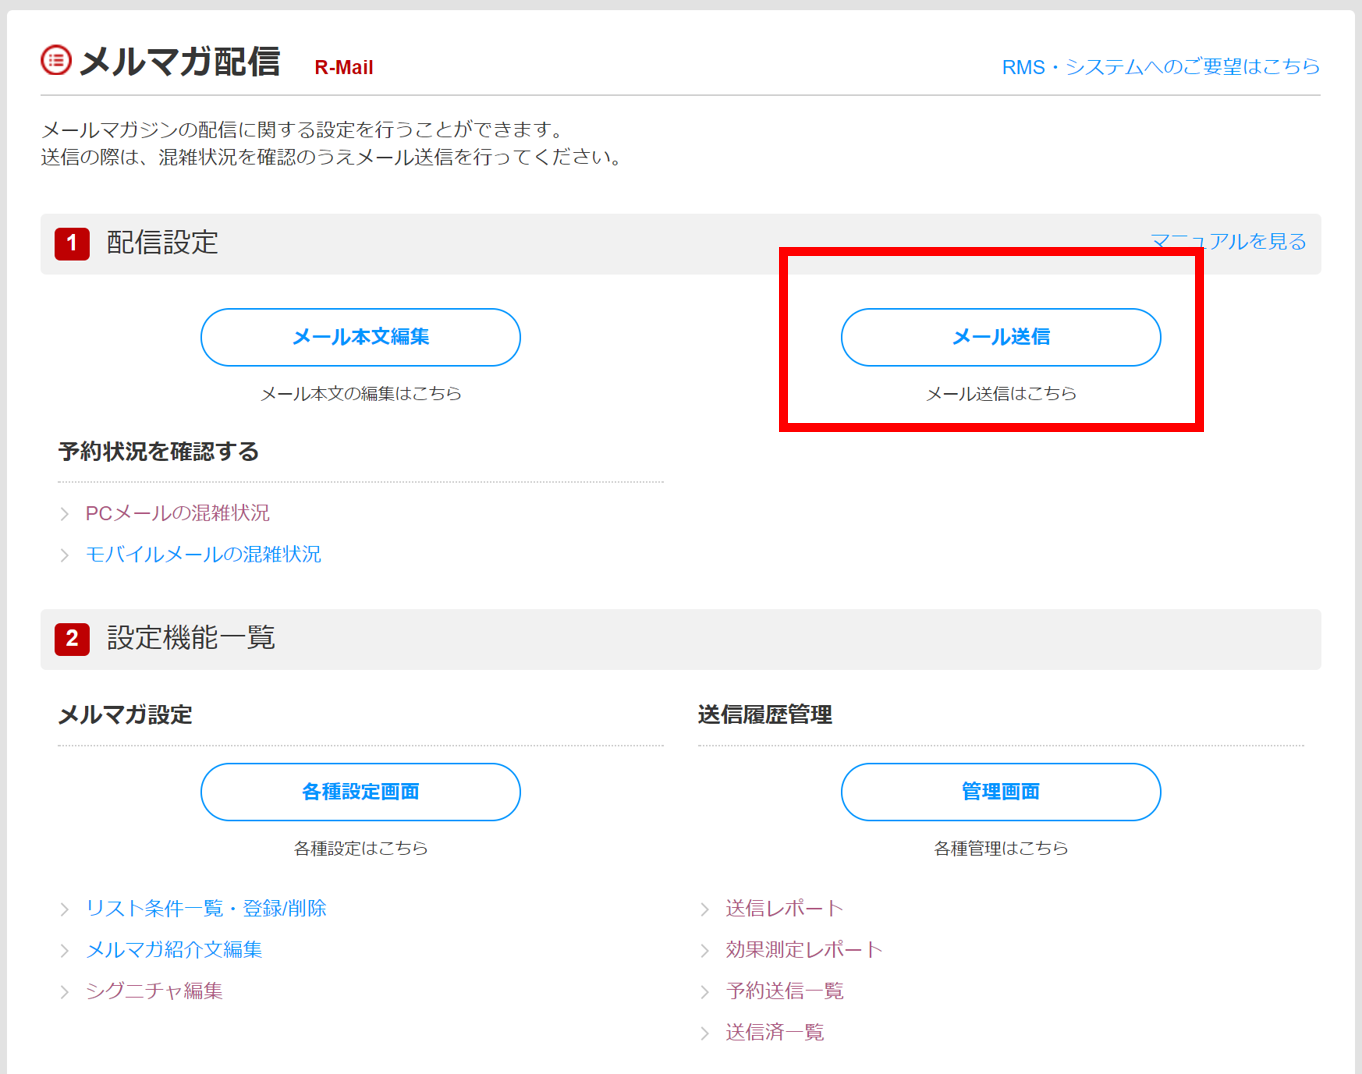
Task: Click the red R-Mail label
Action: click(343, 67)
